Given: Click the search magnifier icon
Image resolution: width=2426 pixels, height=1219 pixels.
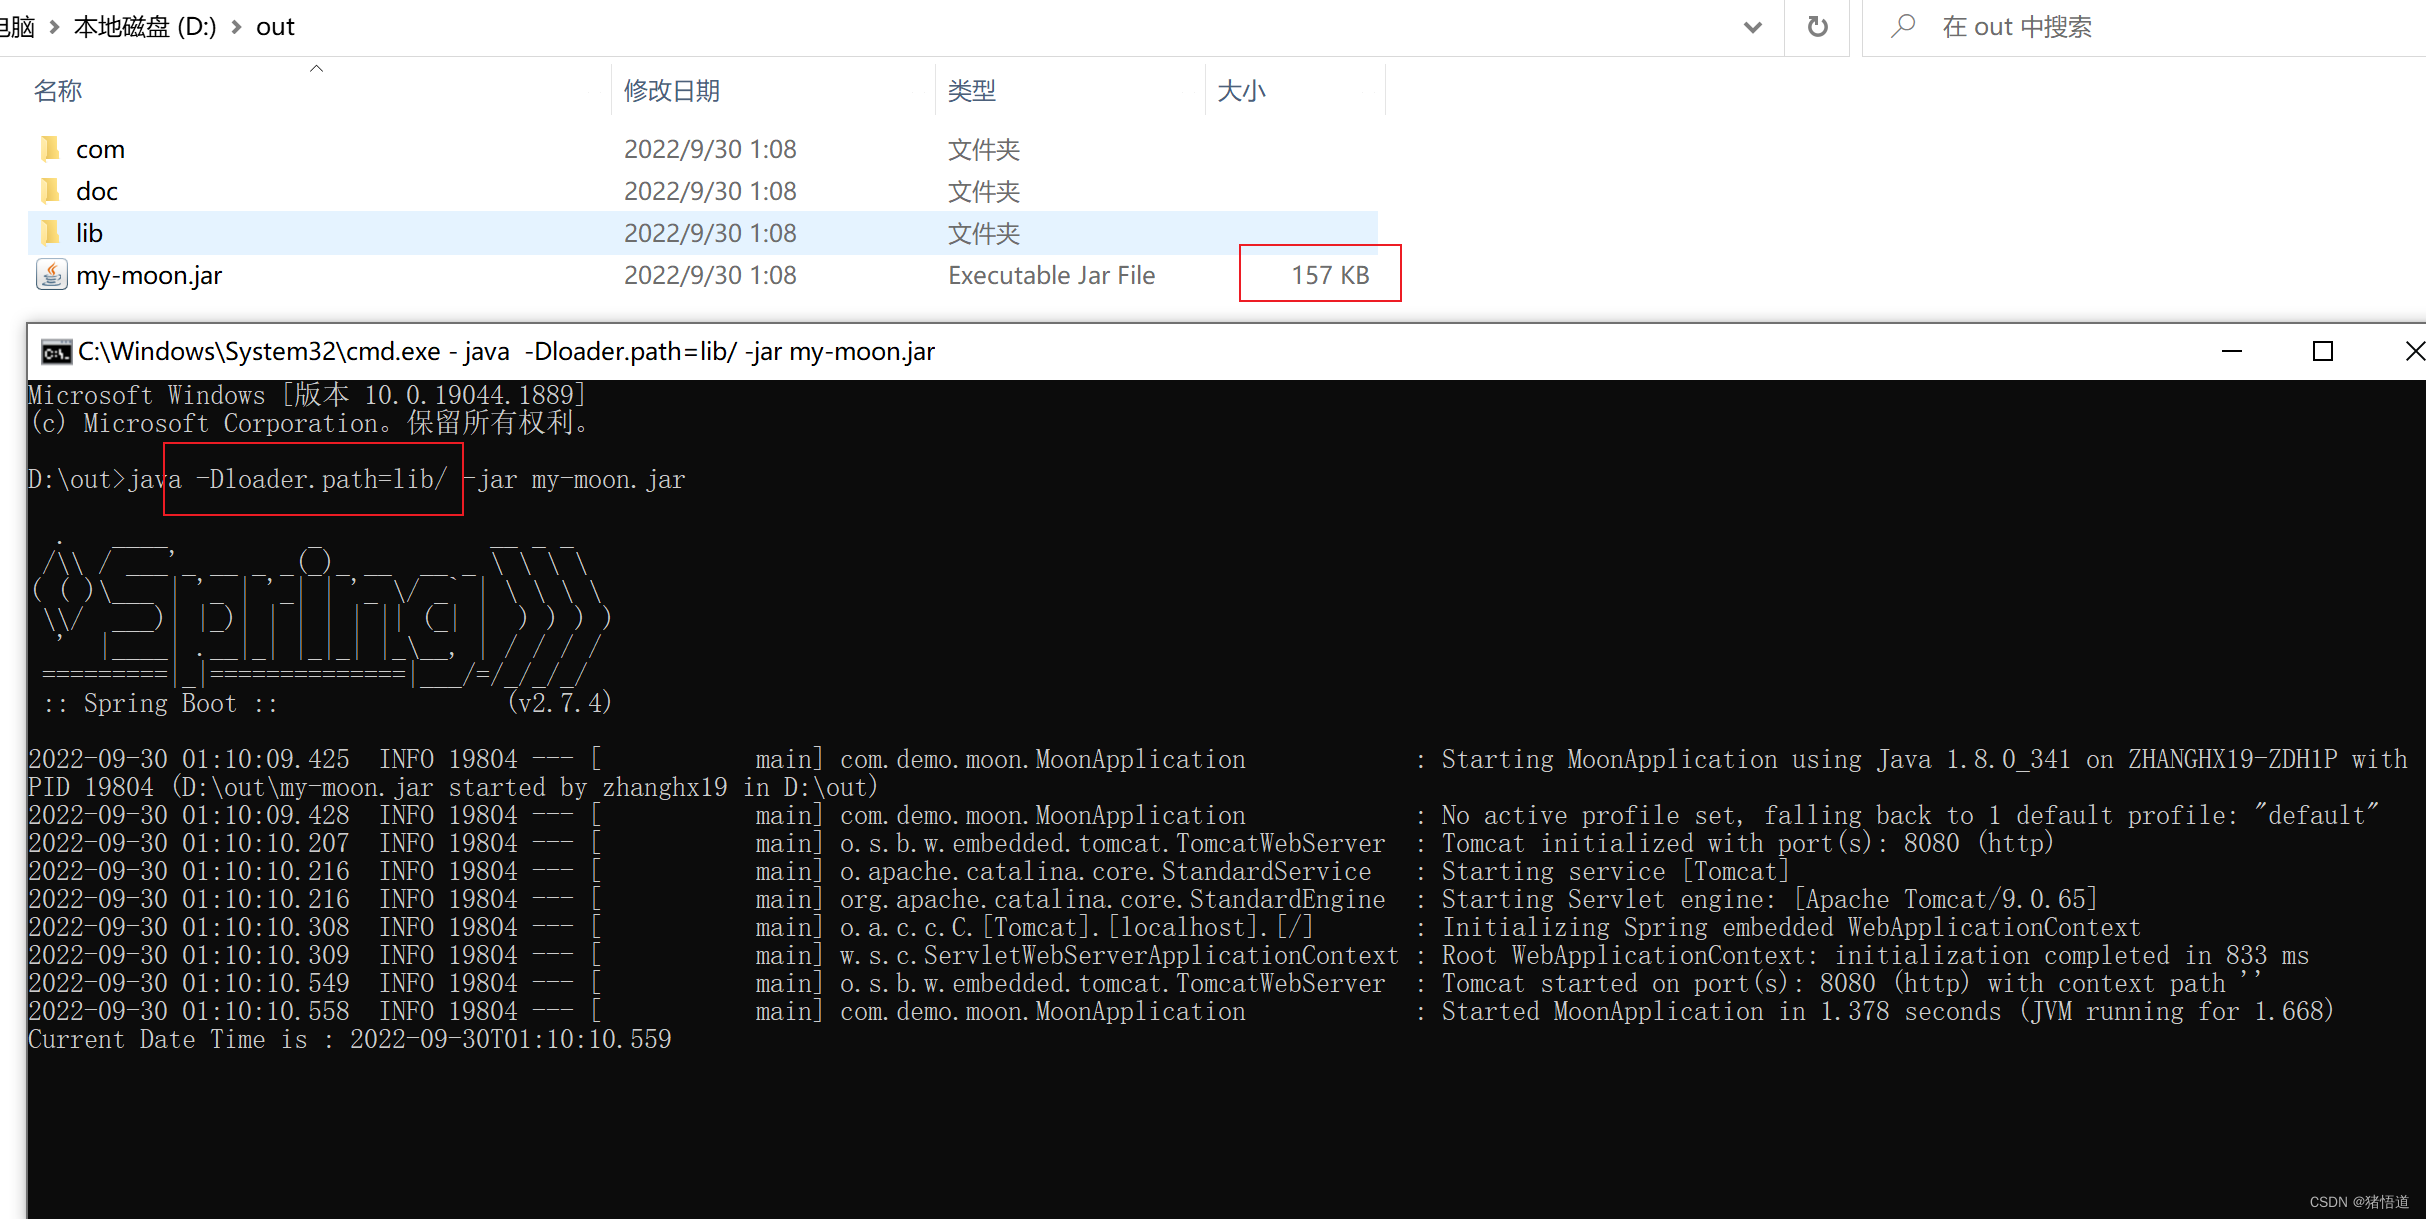Looking at the screenshot, I should coord(1903,26).
